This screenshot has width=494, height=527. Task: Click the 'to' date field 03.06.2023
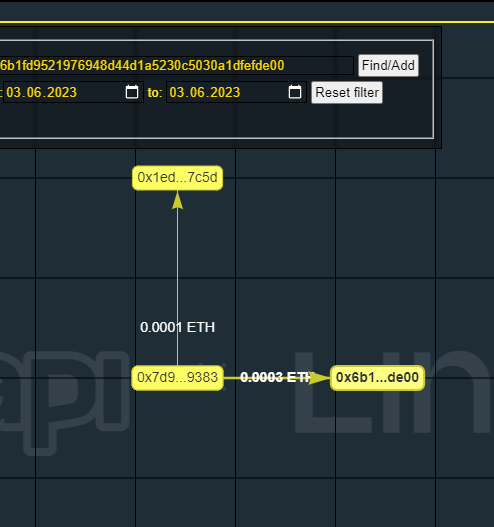point(236,92)
